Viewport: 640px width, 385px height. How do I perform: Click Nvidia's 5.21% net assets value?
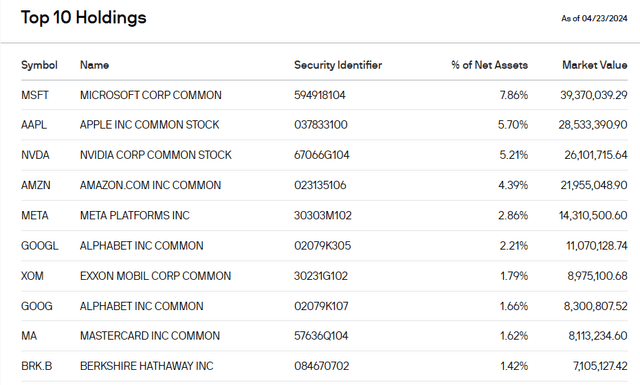(x=513, y=155)
